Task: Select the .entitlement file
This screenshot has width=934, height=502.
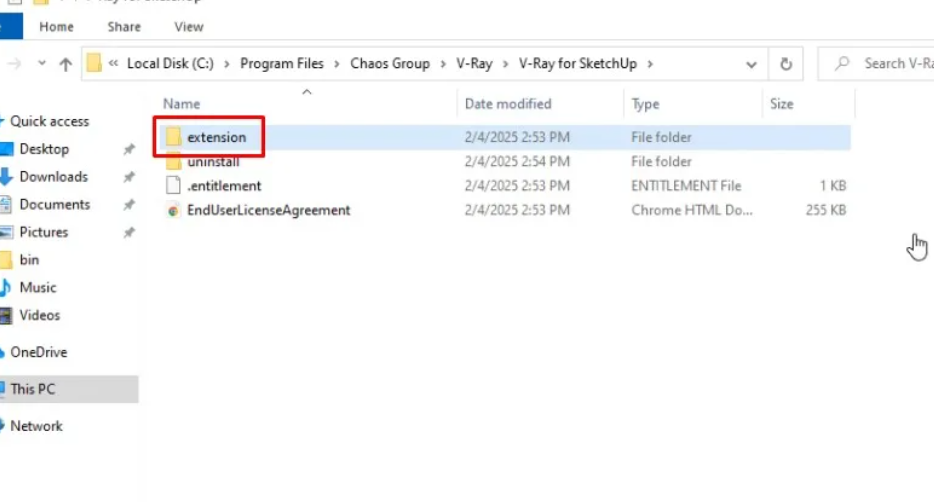Action: click(x=223, y=185)
